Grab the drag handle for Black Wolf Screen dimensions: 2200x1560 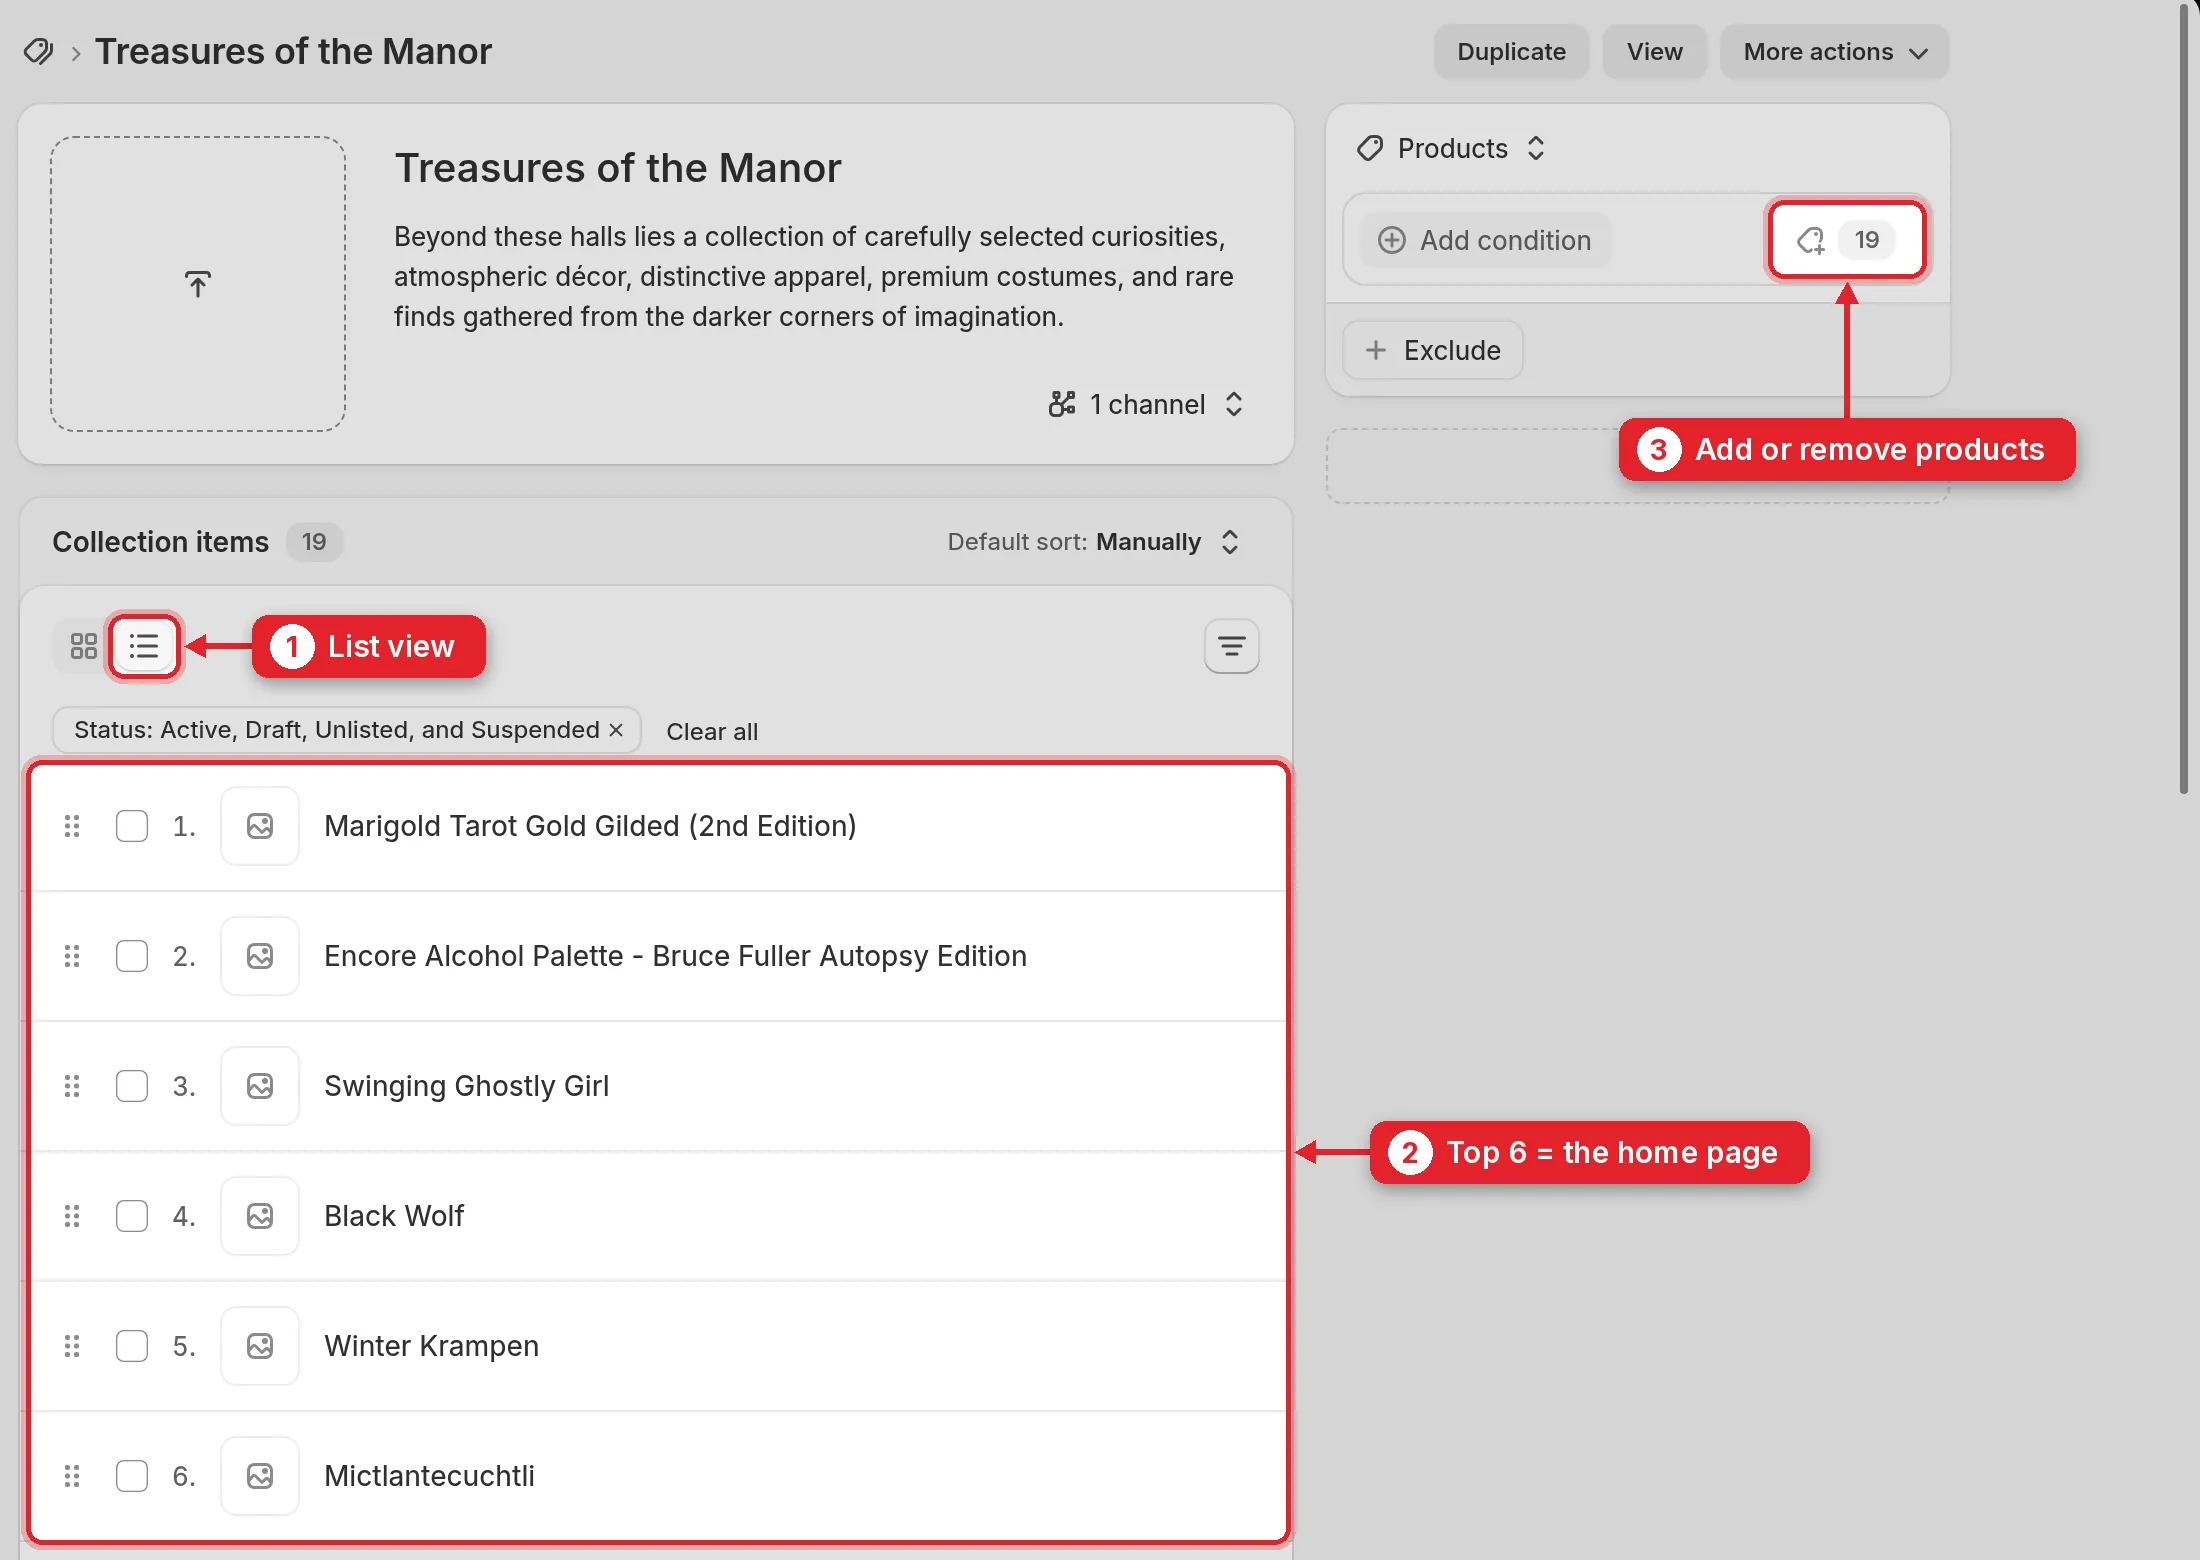coord(72,1216)
